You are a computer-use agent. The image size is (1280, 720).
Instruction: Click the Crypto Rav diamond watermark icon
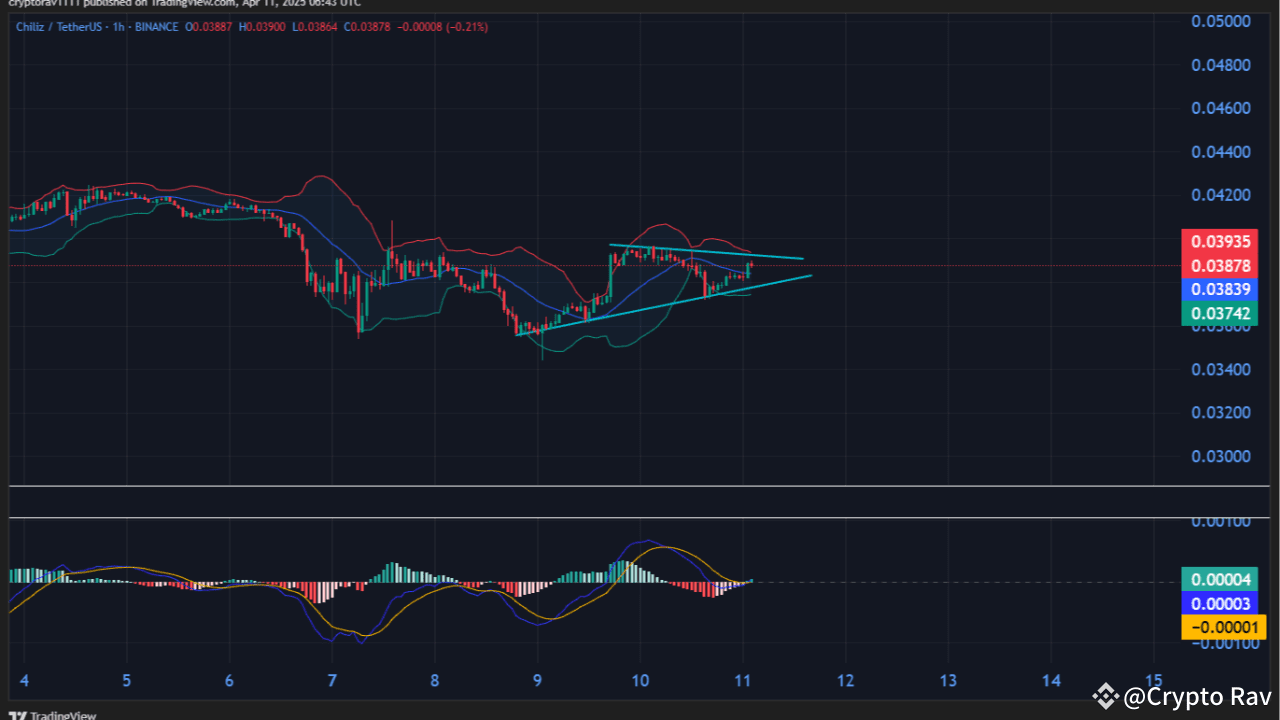(x=1104, y=697)
